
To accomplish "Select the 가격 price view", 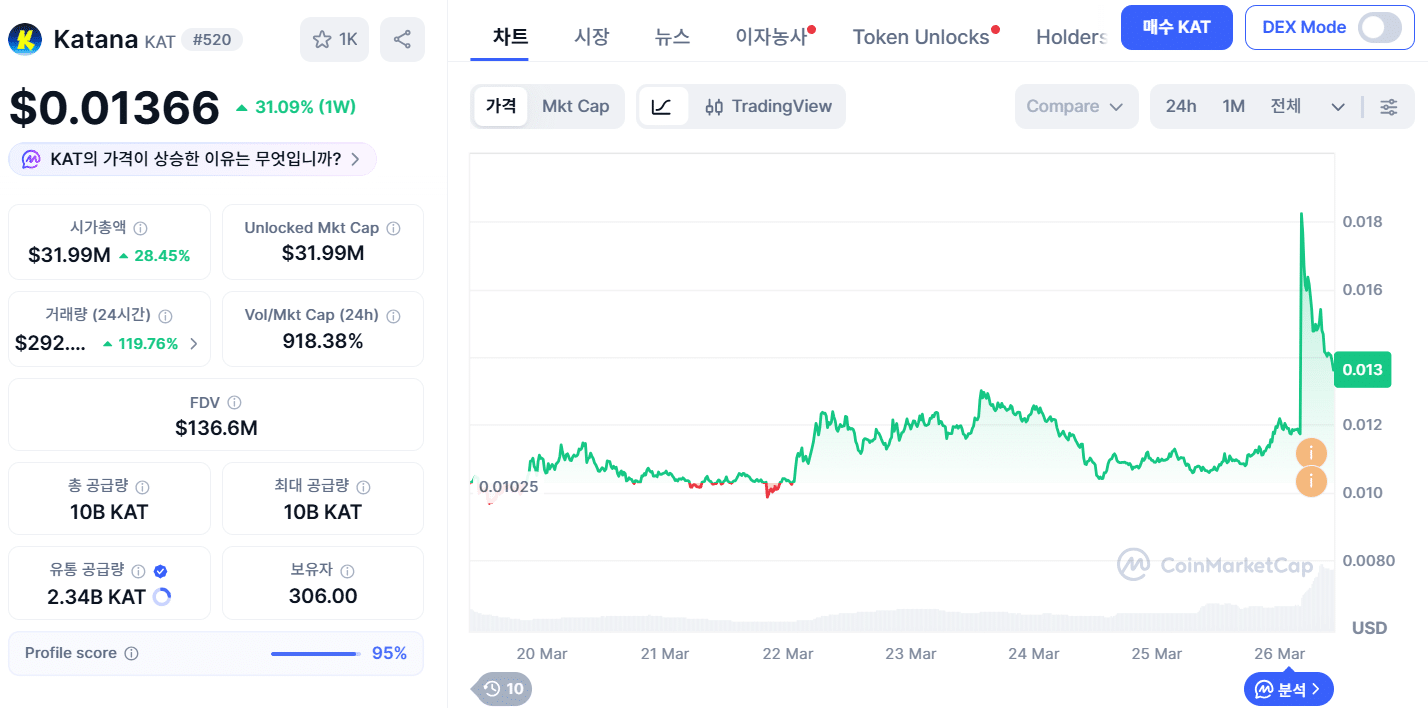I will click(x=501, y=106).
